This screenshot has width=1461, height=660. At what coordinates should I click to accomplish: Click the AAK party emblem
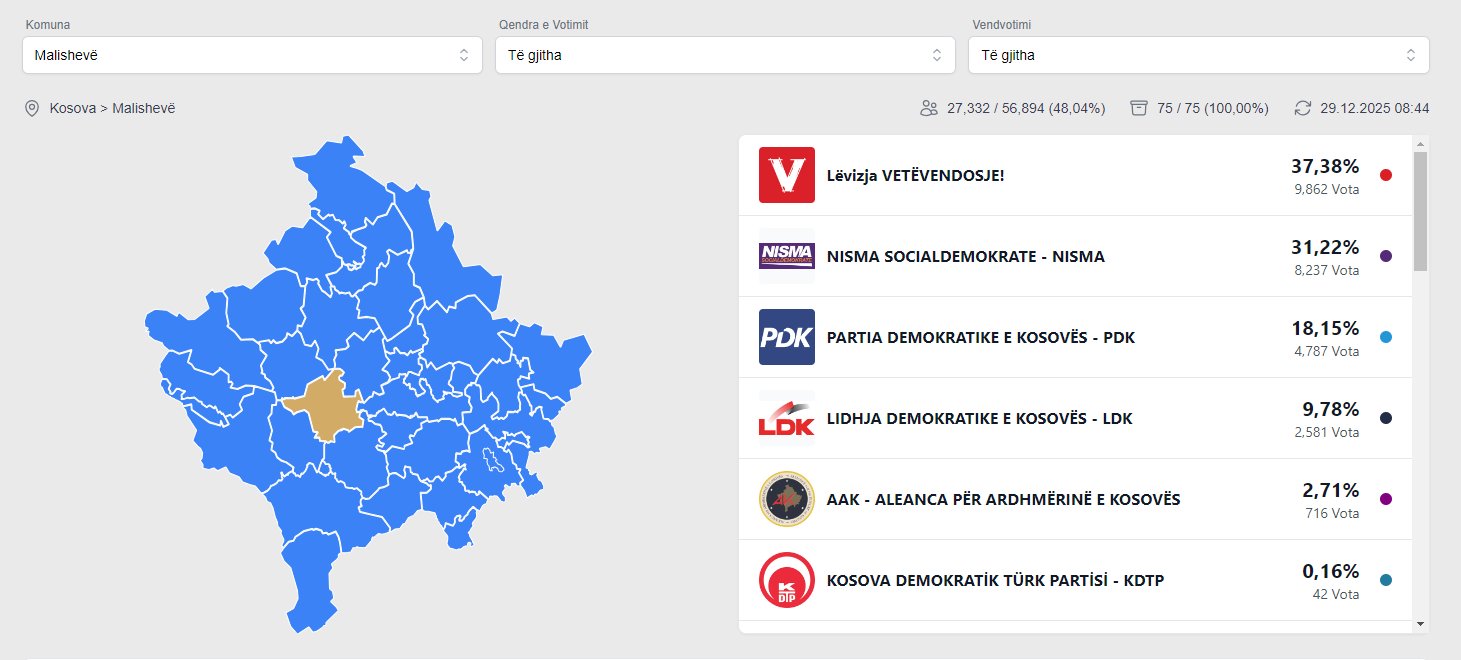coord(786,499)
